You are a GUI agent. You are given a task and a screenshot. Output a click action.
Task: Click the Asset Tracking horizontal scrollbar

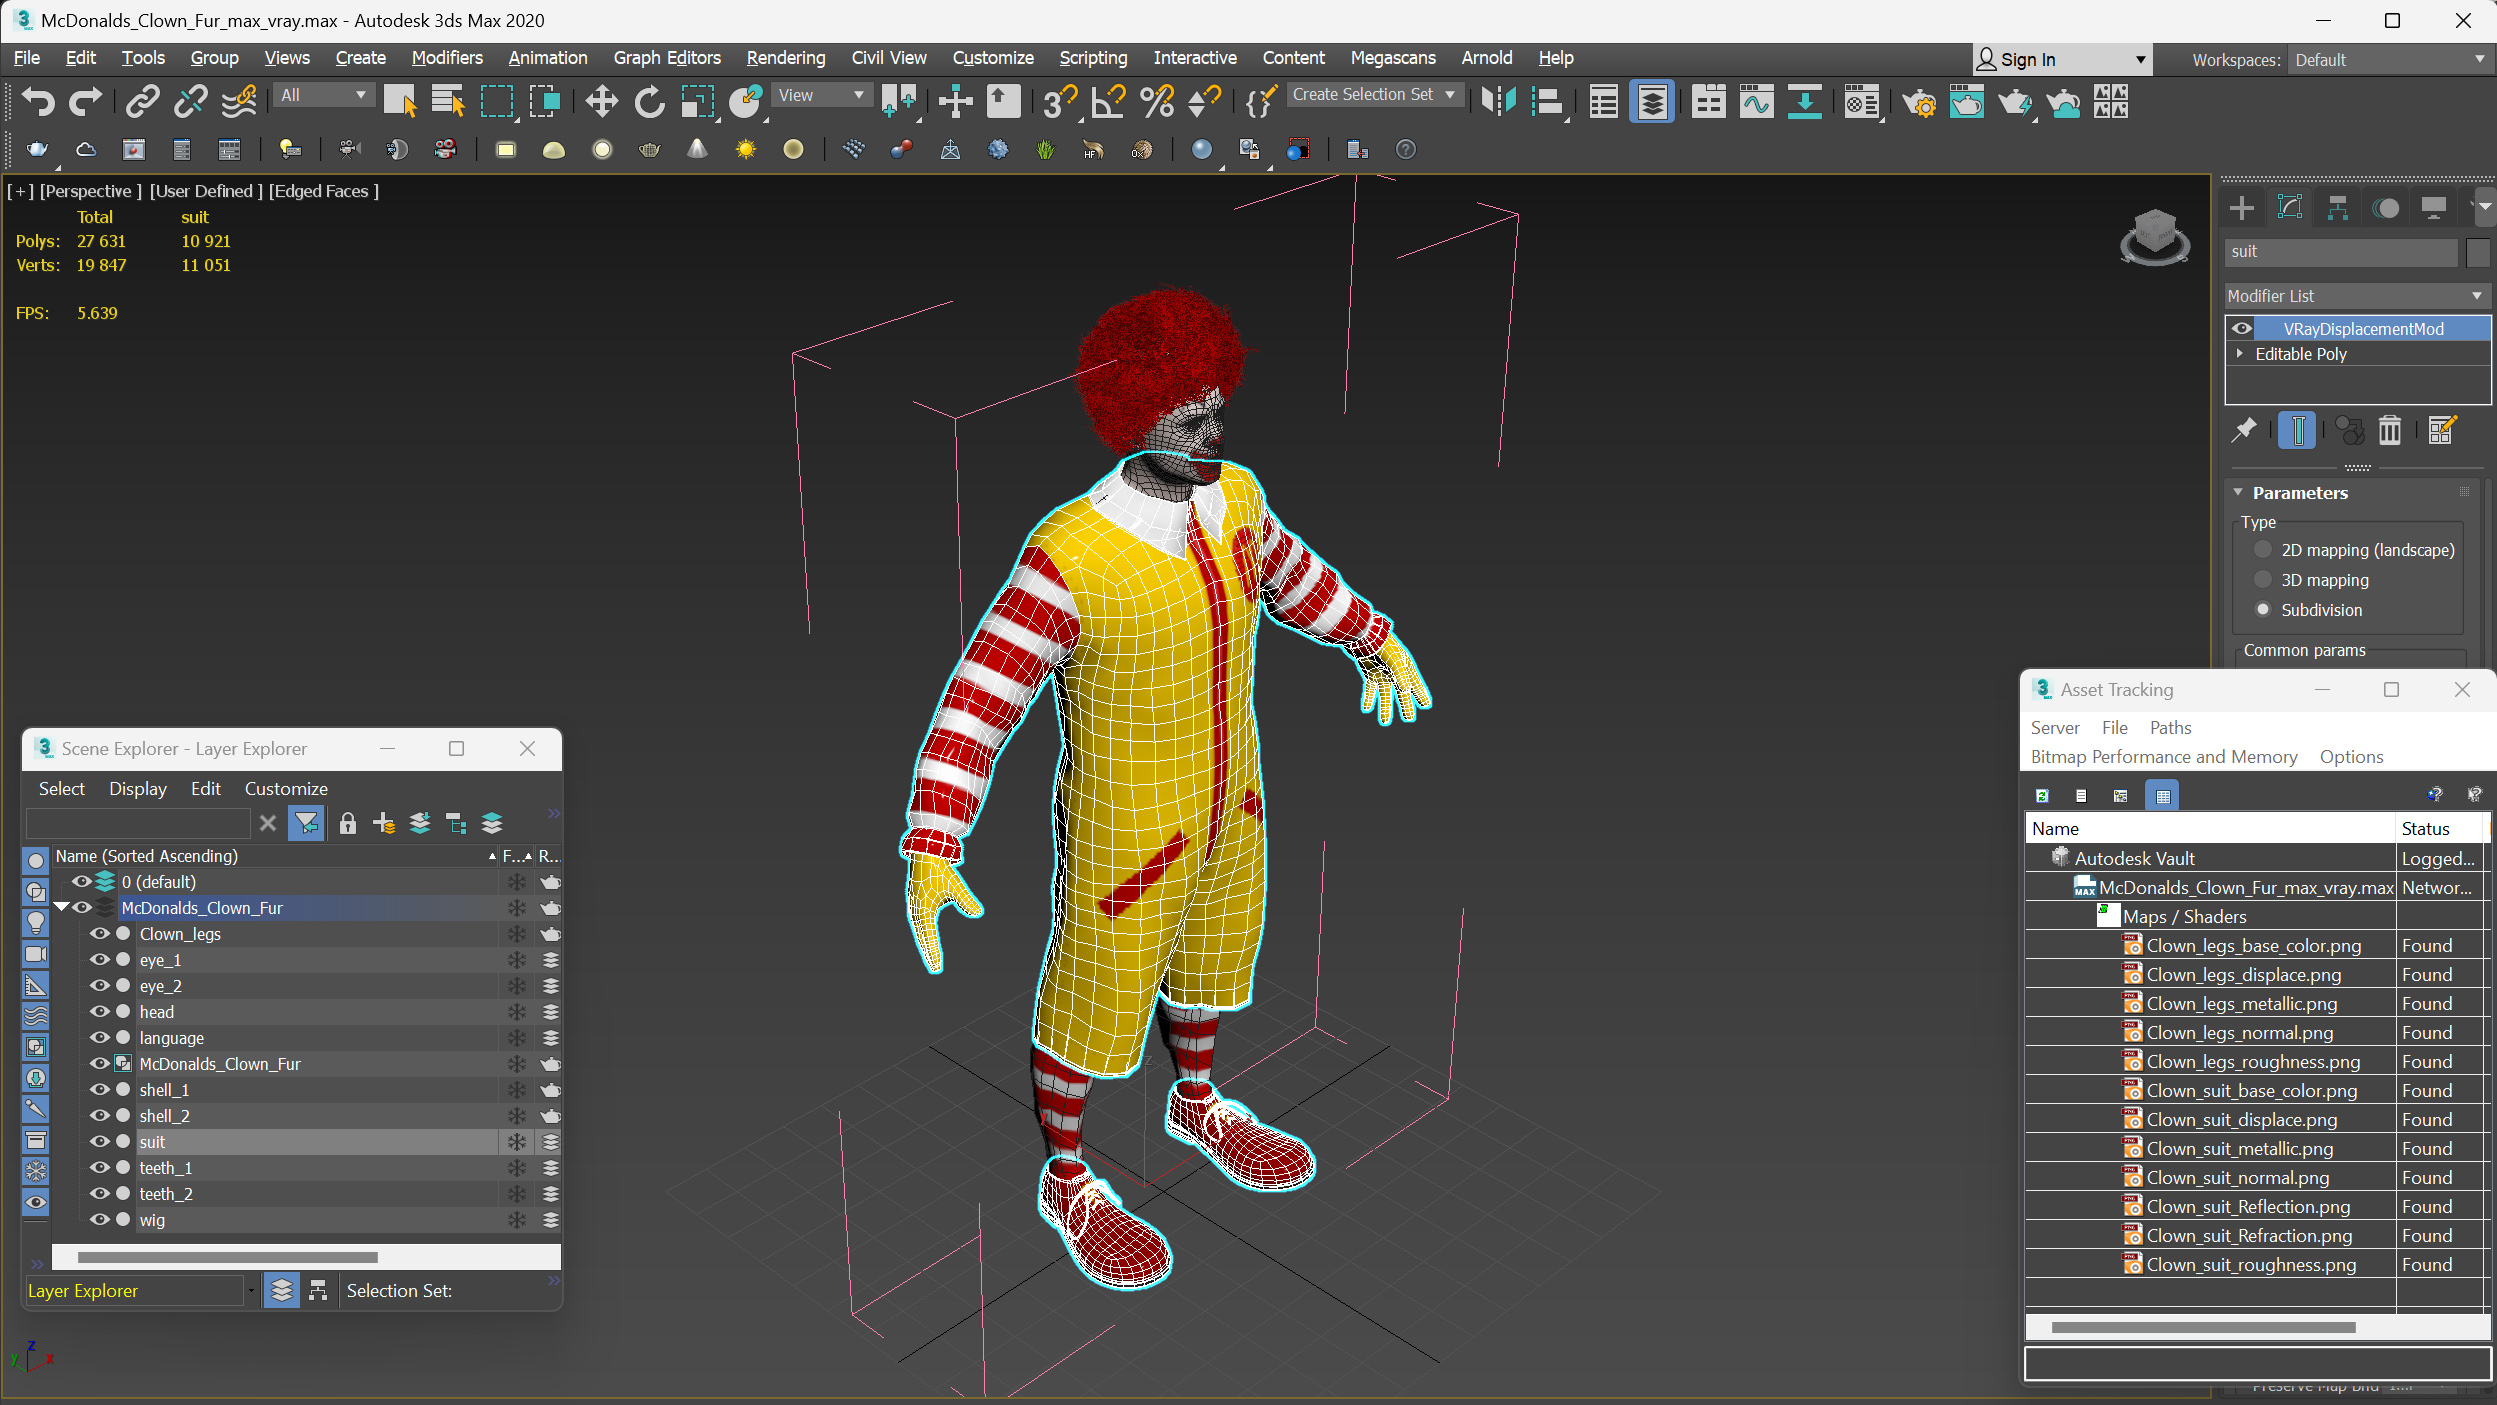coord(2203,1328)
